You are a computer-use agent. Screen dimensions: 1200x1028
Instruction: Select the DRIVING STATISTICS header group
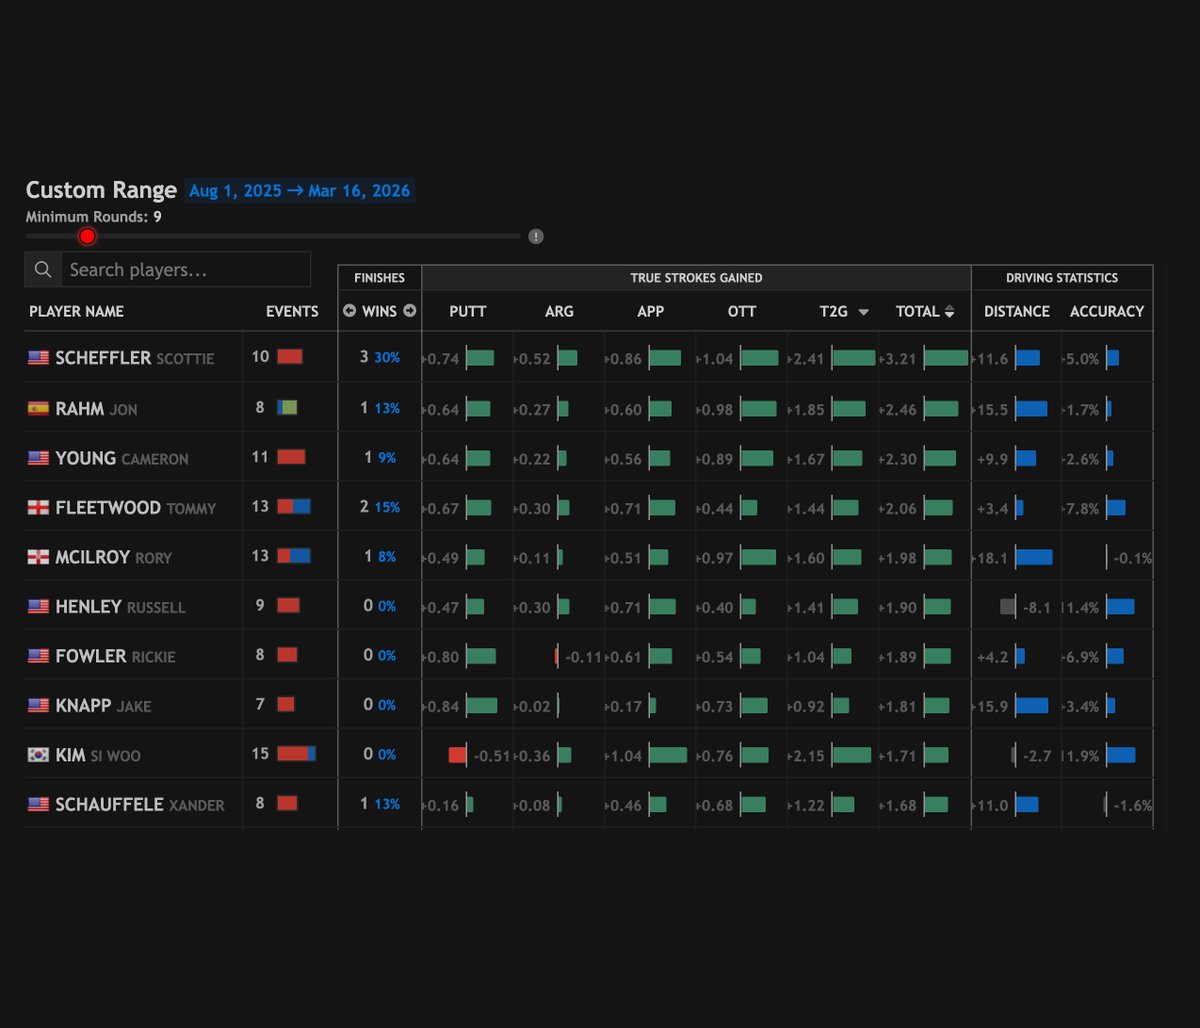click(1062, 278)
